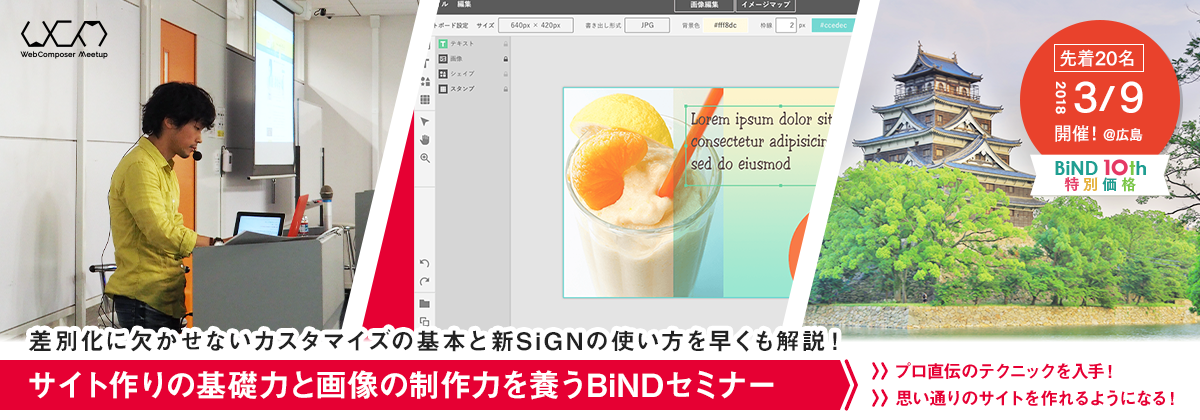Click the shapes icon above the grid icon
The image size is (1200, 420).
point(425,82)
